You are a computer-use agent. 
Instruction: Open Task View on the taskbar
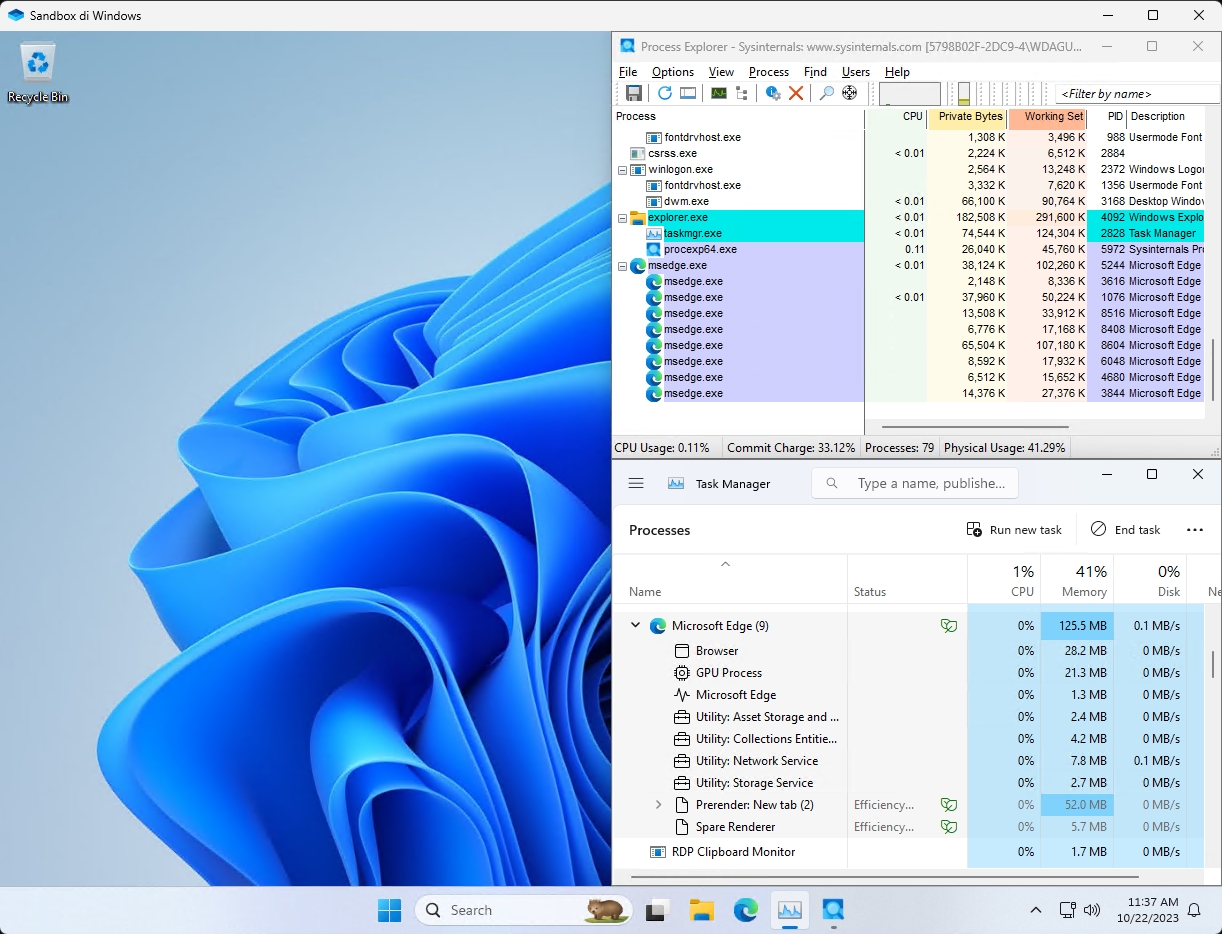pos(656,910)
